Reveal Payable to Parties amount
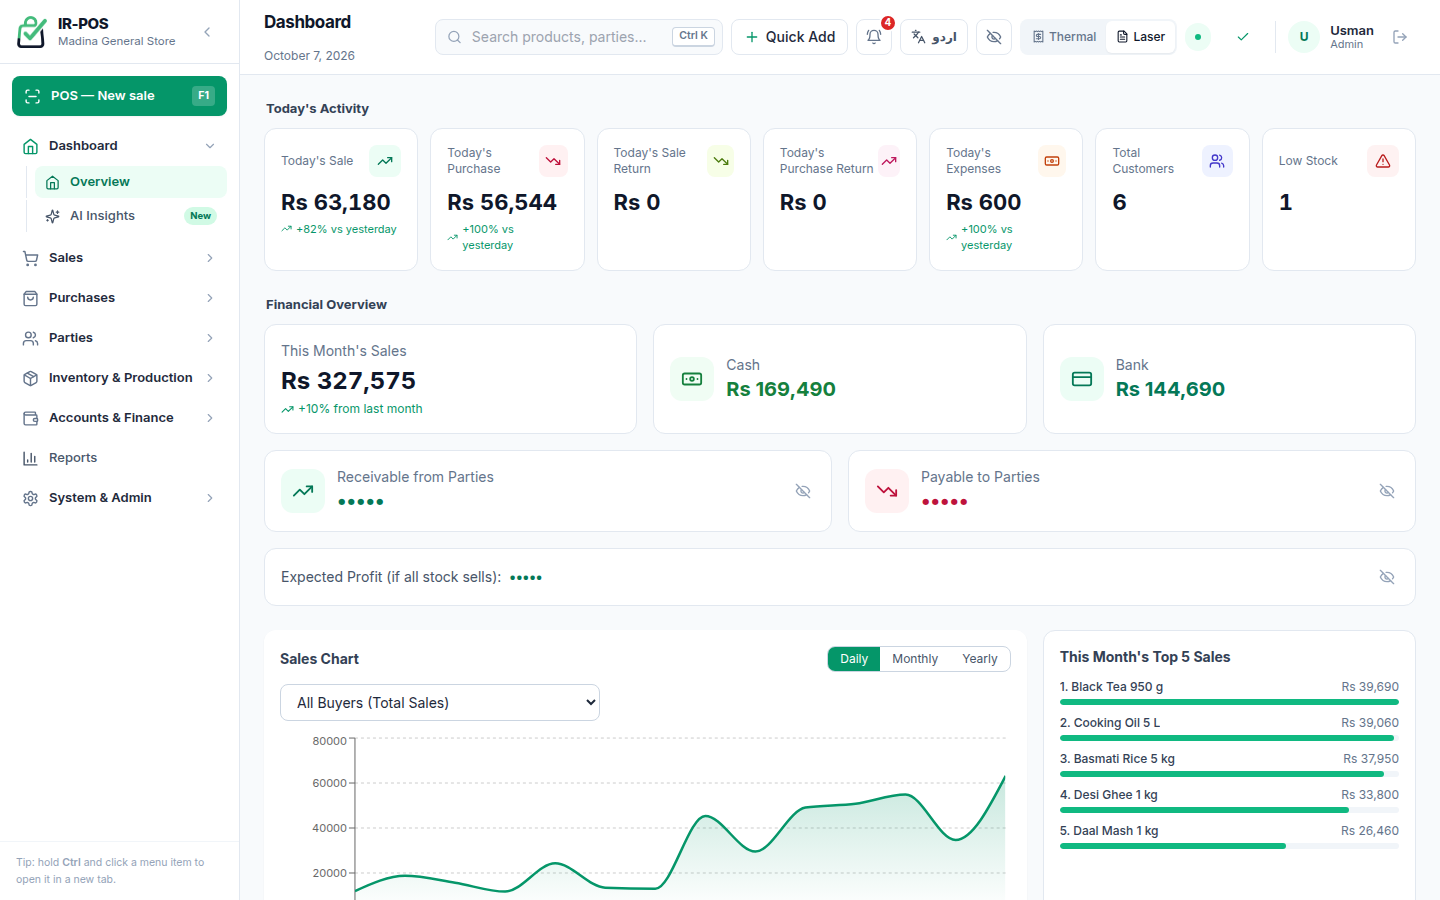 (1387, 491)
